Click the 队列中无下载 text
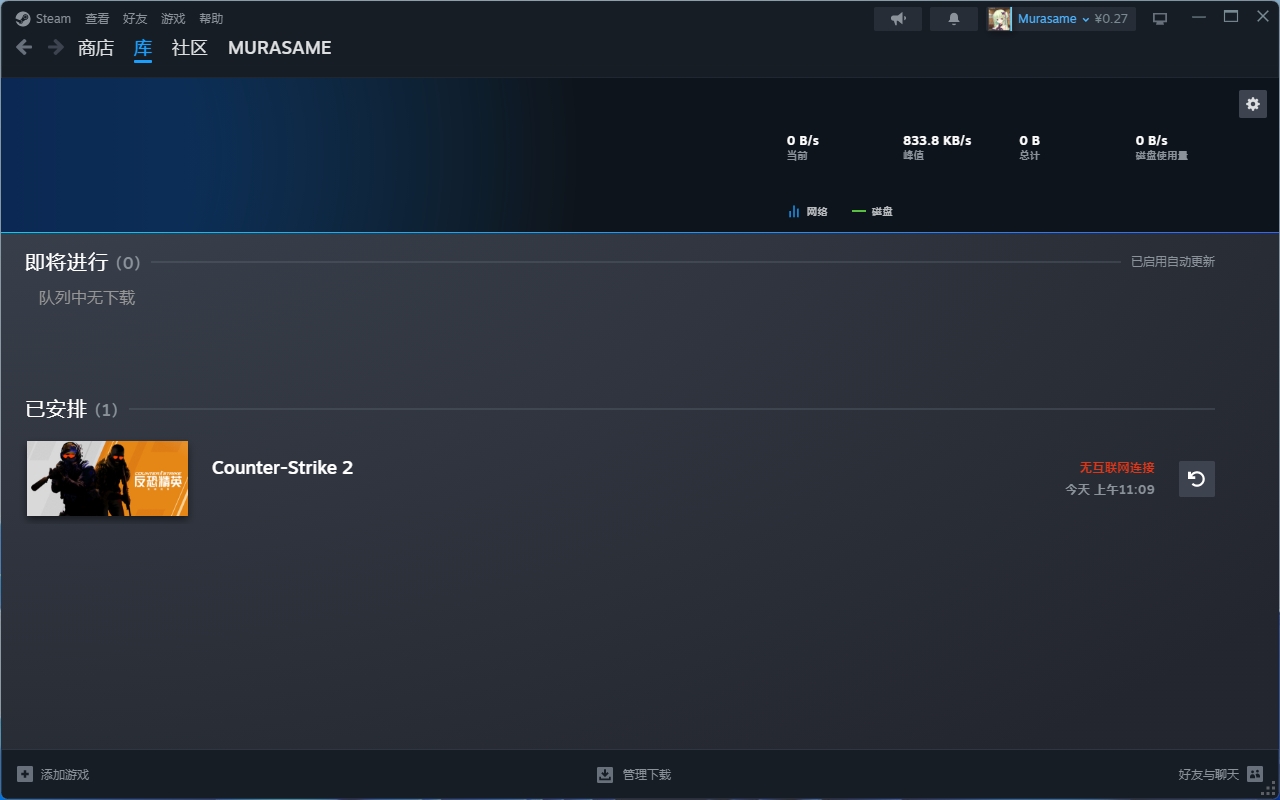 [x=87, y=298]
